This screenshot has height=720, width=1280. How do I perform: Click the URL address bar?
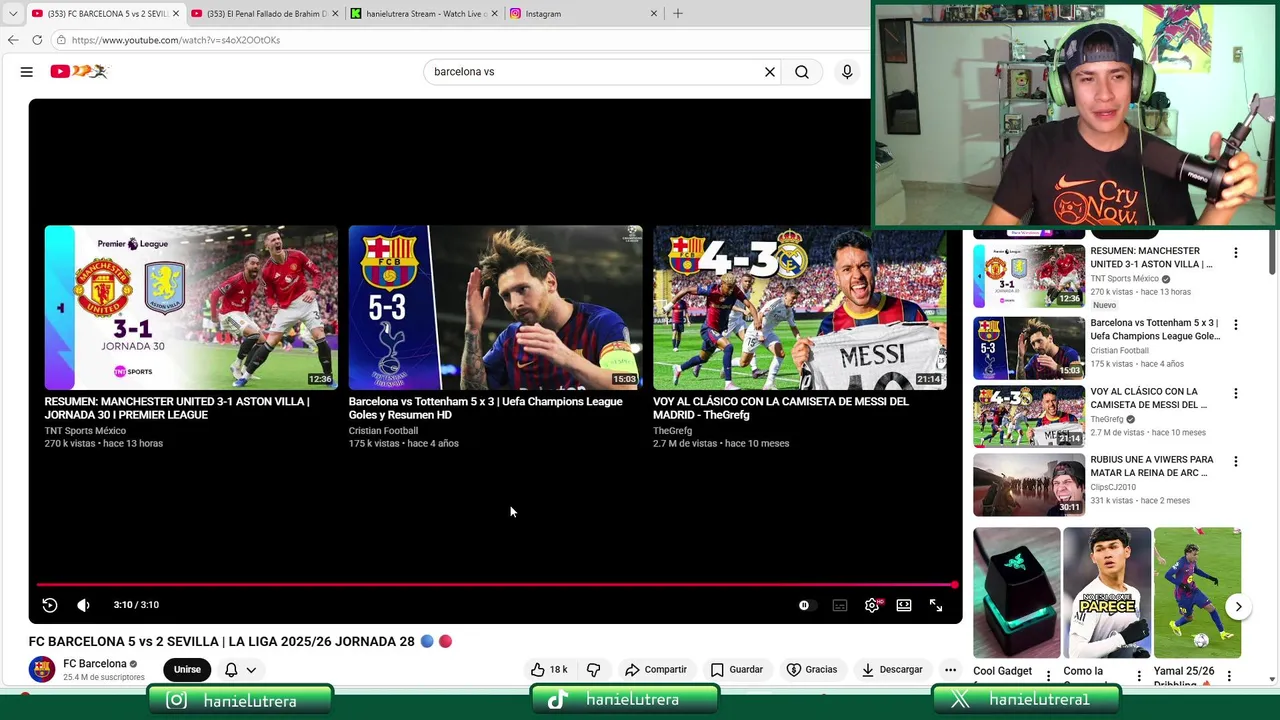[x=460, y=40]
